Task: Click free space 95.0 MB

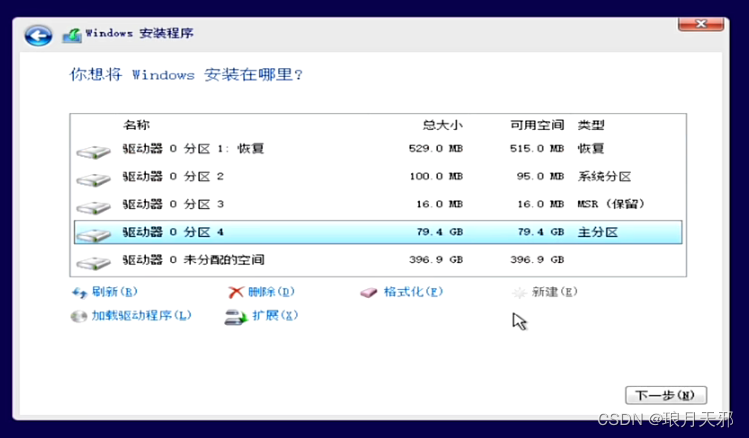Action: 540,176
